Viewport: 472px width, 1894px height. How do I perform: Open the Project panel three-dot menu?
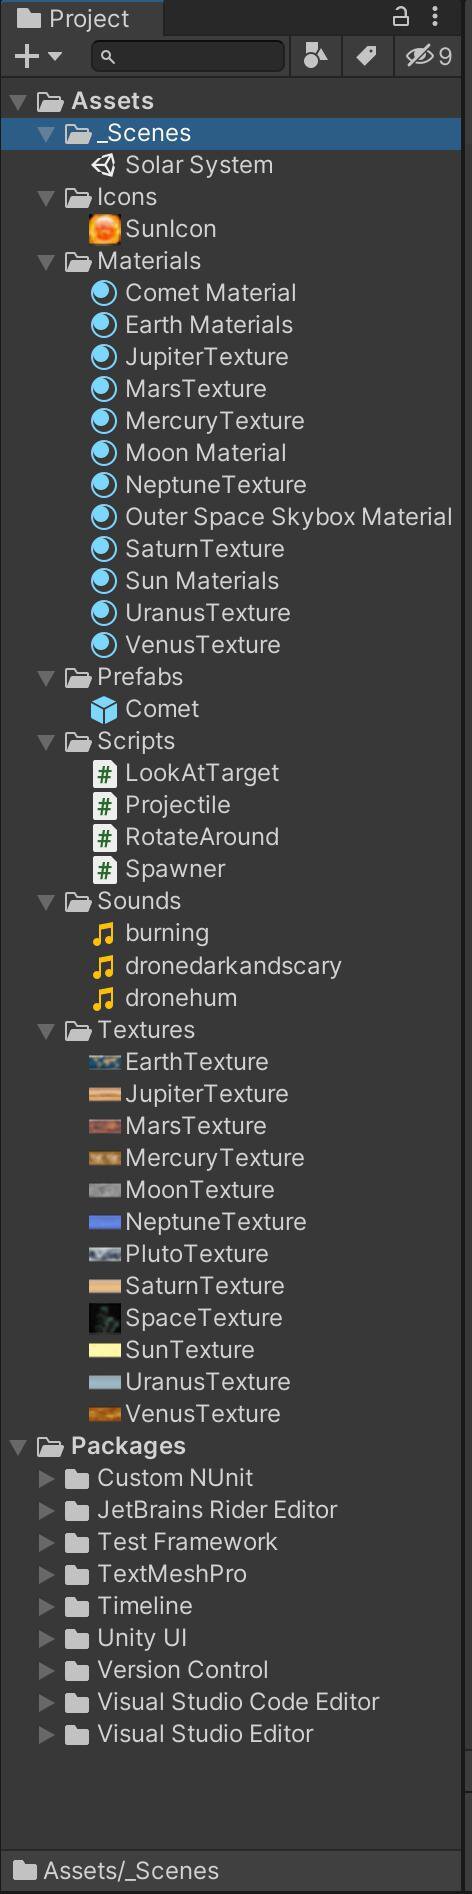(x=435, y=17)
